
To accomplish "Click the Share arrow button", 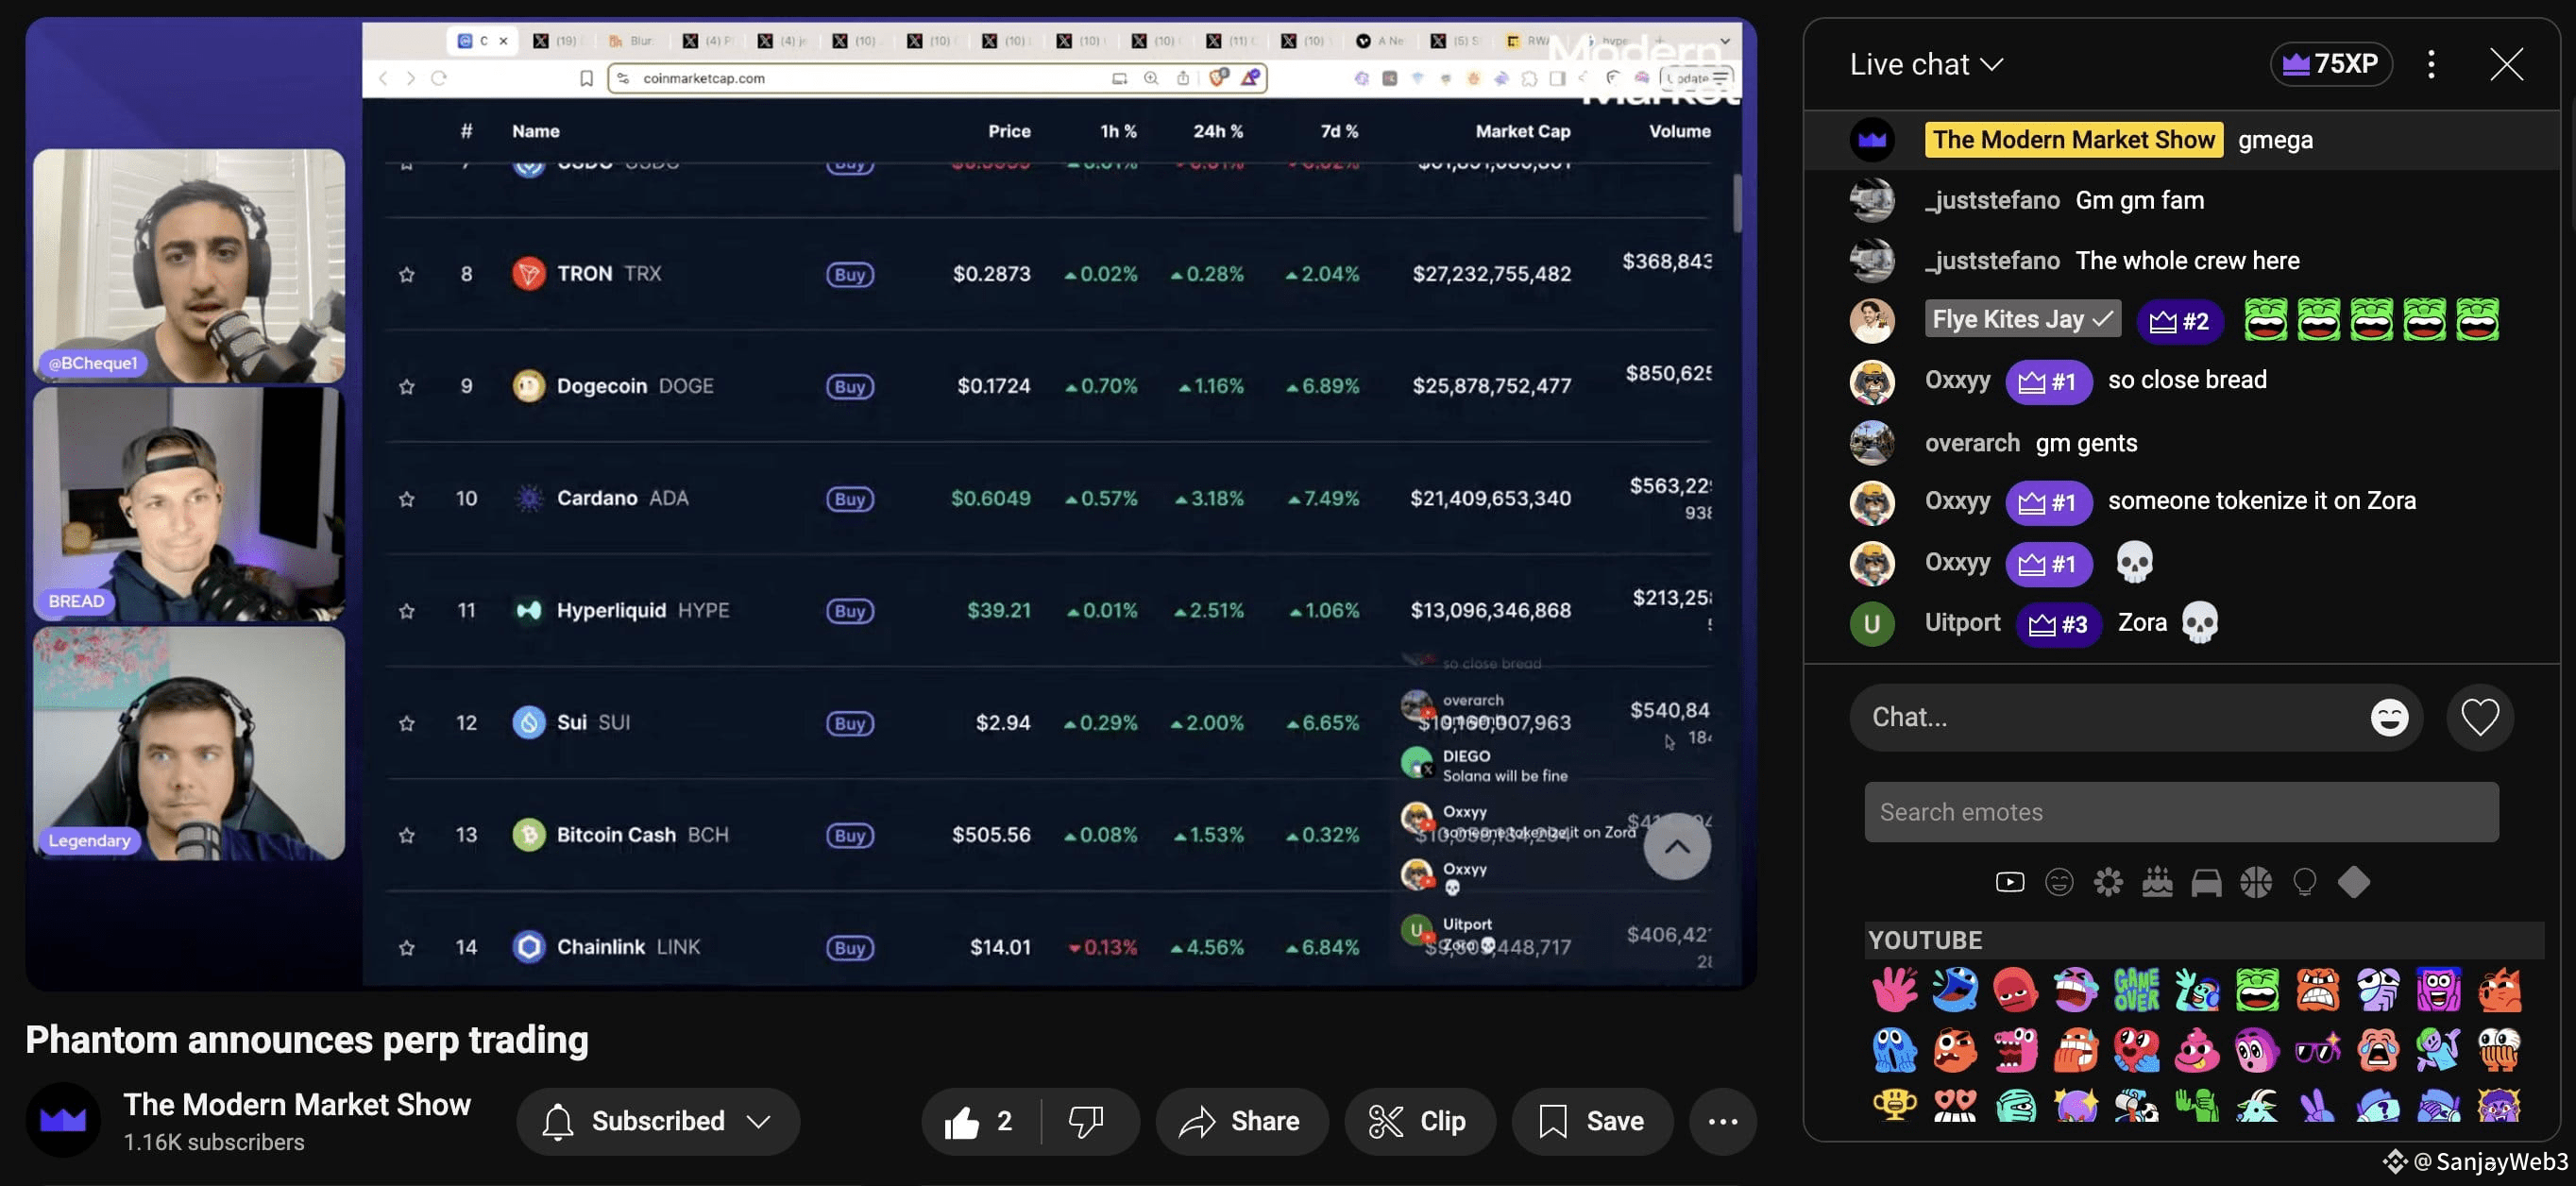I will click(x=1241, y=1121).
